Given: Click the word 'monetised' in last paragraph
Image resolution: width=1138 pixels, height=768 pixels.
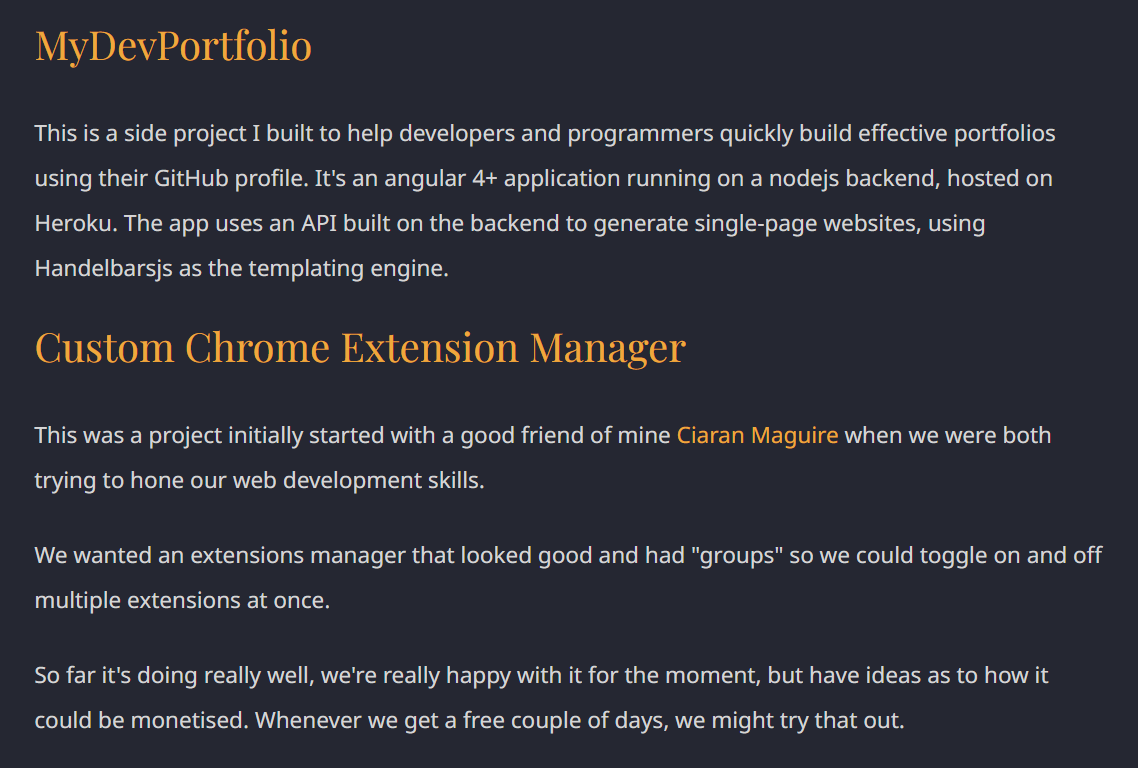Looking at the screenshot, I should [x=188, y=720].
